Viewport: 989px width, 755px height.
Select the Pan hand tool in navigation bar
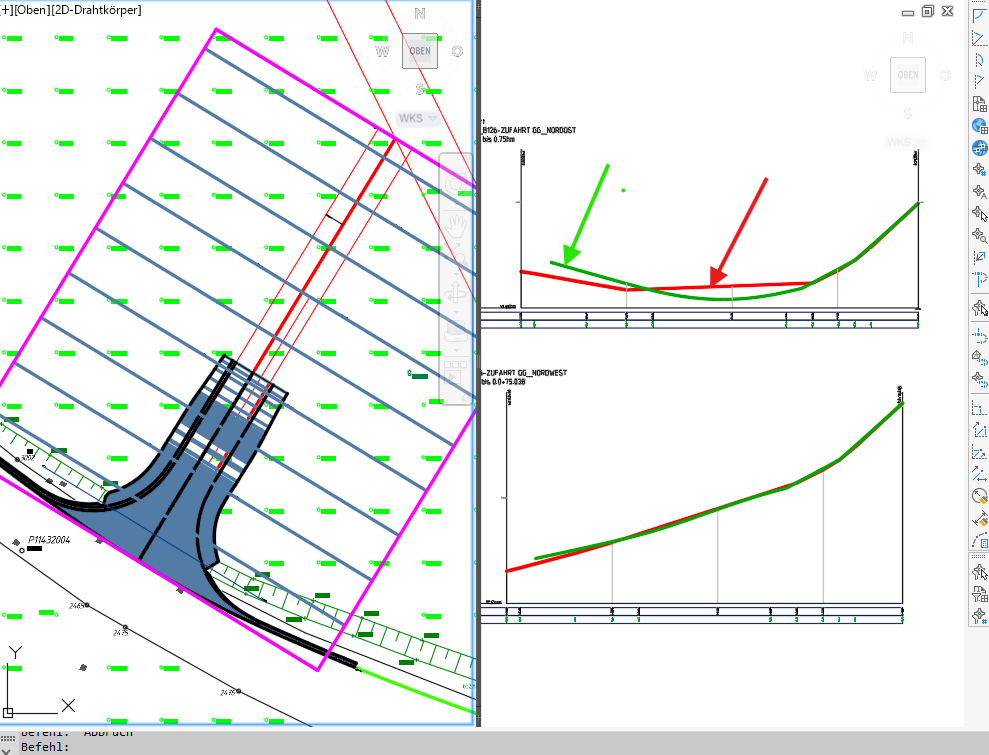(x=455, y=224)
